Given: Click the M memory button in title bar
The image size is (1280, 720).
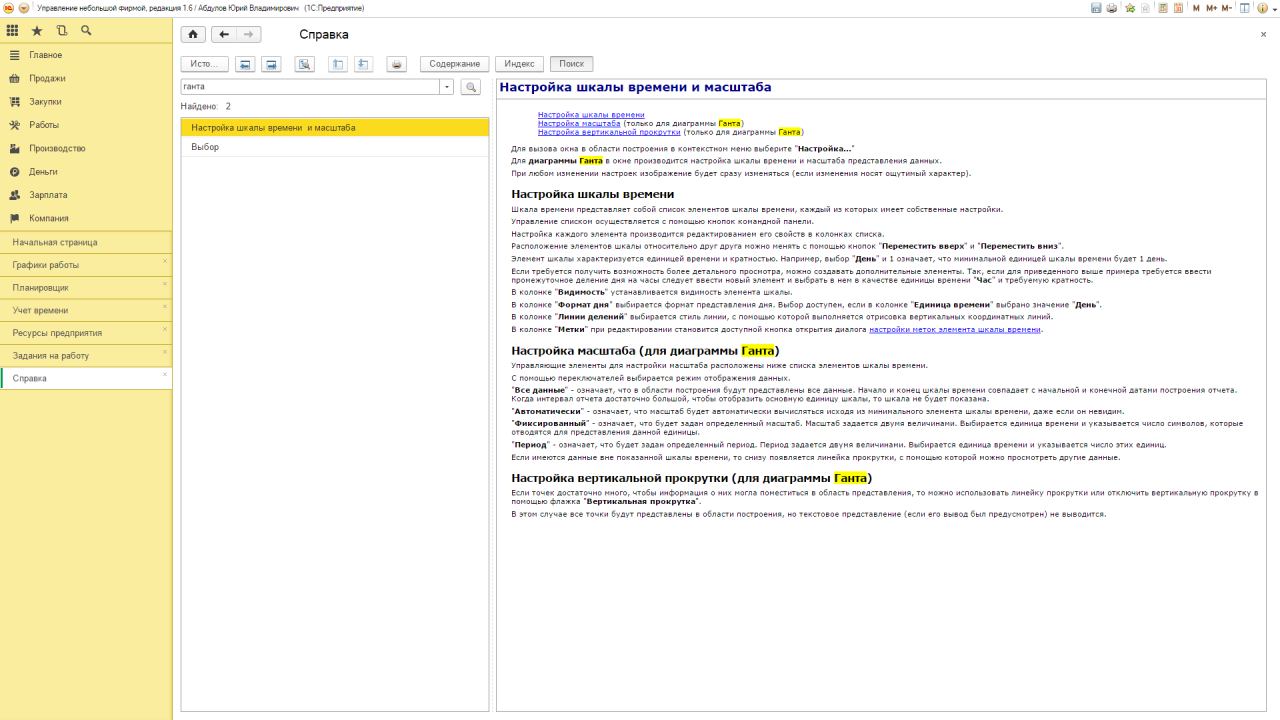Looking at the screenshot, I should pyautogui.click(x=1197, y=8).
